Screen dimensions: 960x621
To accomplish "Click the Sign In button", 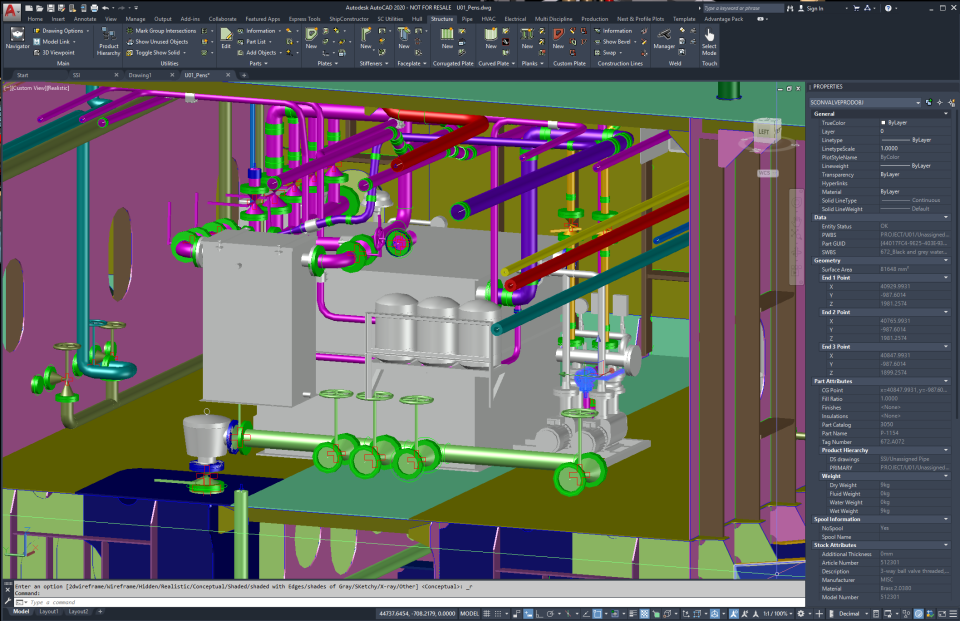I will [x=817, y=8].
